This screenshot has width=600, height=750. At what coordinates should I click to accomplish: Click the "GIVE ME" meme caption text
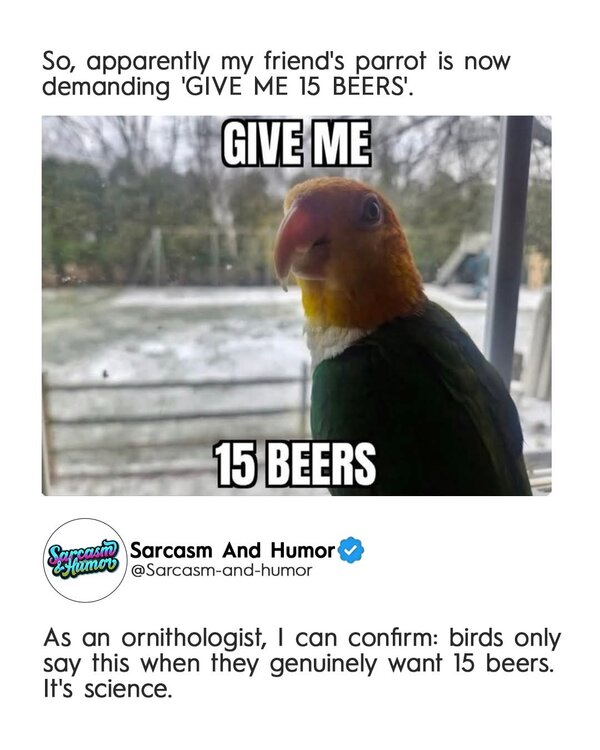(297, 143)
